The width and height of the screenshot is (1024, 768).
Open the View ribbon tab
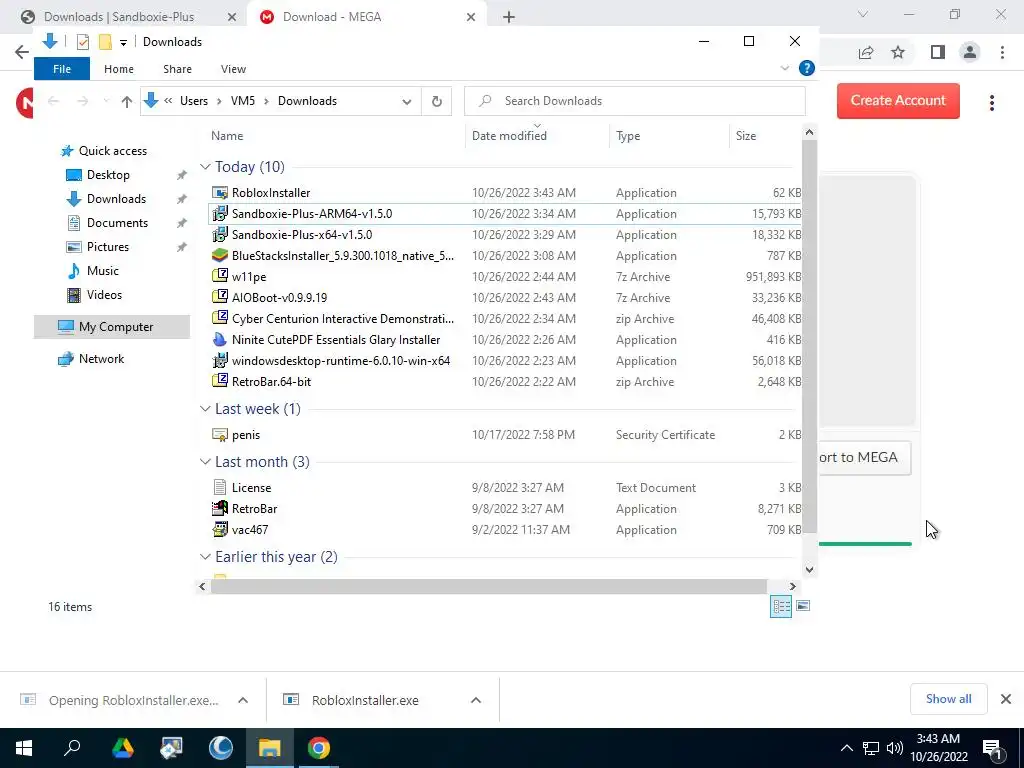233,69
